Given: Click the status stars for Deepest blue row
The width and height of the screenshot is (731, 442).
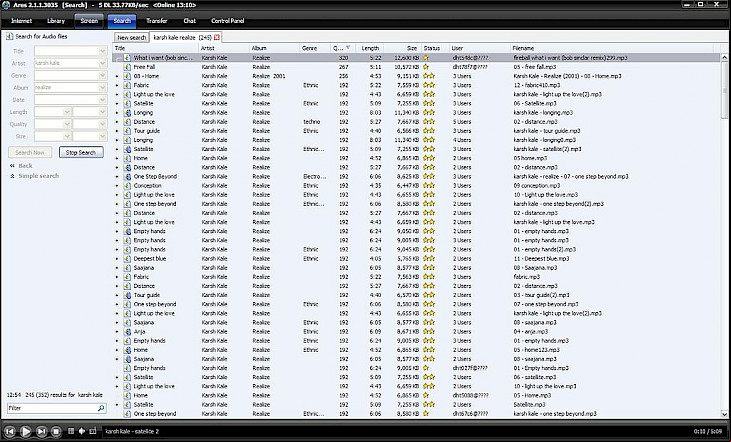Looking at the screenshot, I should (429, 258).
